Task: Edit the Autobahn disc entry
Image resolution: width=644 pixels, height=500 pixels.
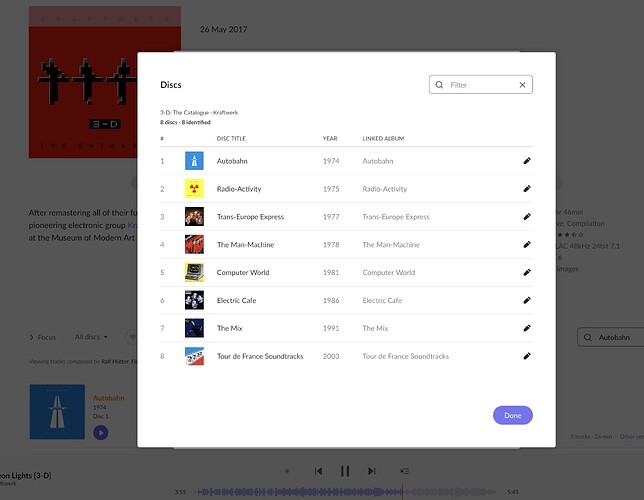Action: (x=527, y=161)
